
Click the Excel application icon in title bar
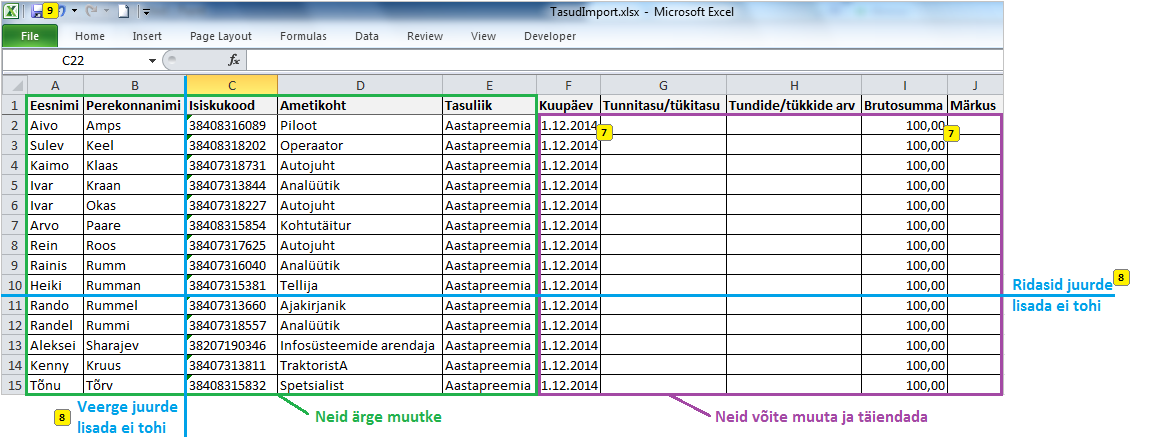click(13, 12)
